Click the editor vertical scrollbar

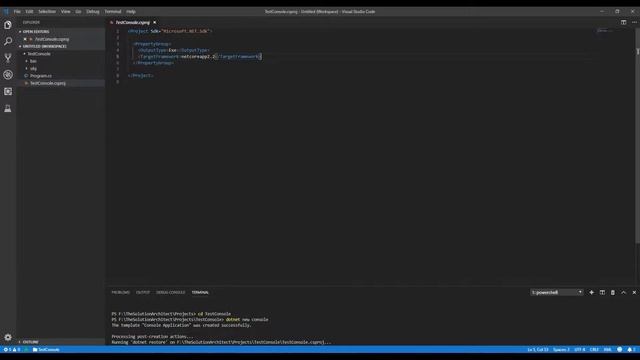tap(637, 135)
